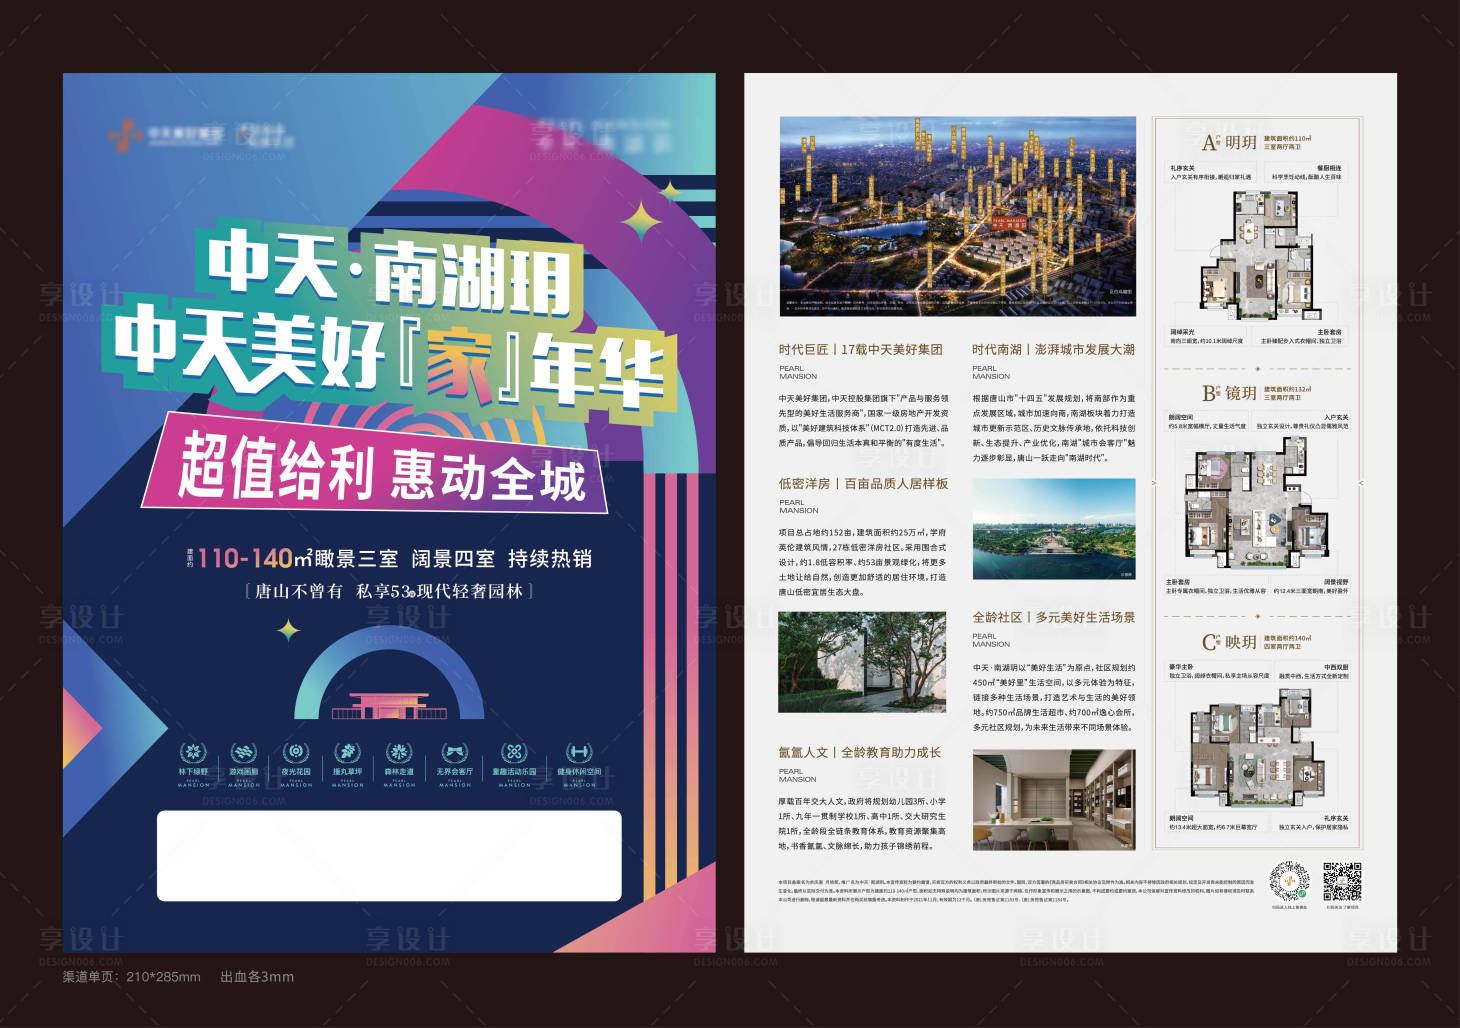Click the 游戏画廊 waves icon
The image size is (1460, 1028).
tap(244, 751)
